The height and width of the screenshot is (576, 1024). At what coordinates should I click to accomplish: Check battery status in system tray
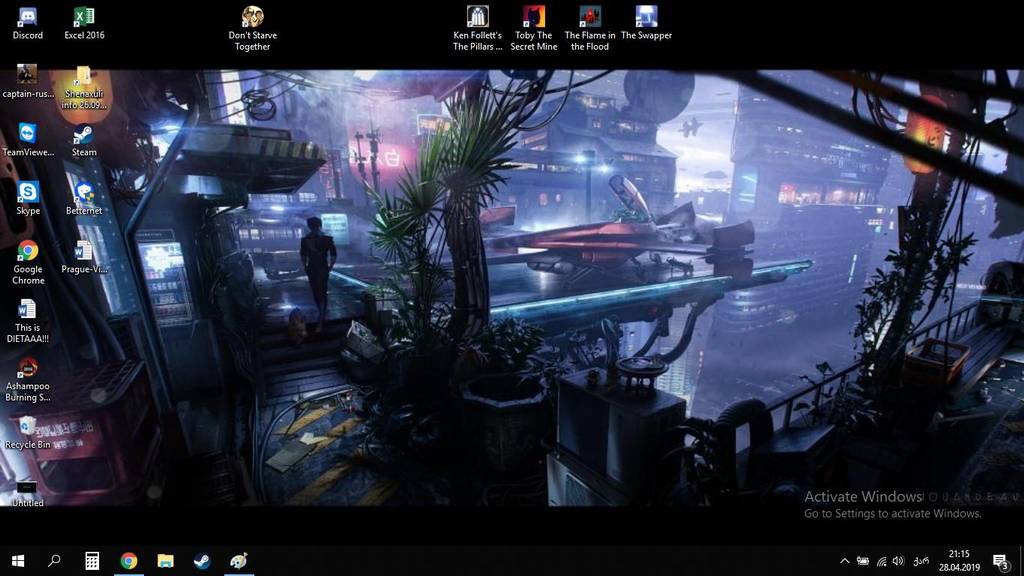click(863, 561)
